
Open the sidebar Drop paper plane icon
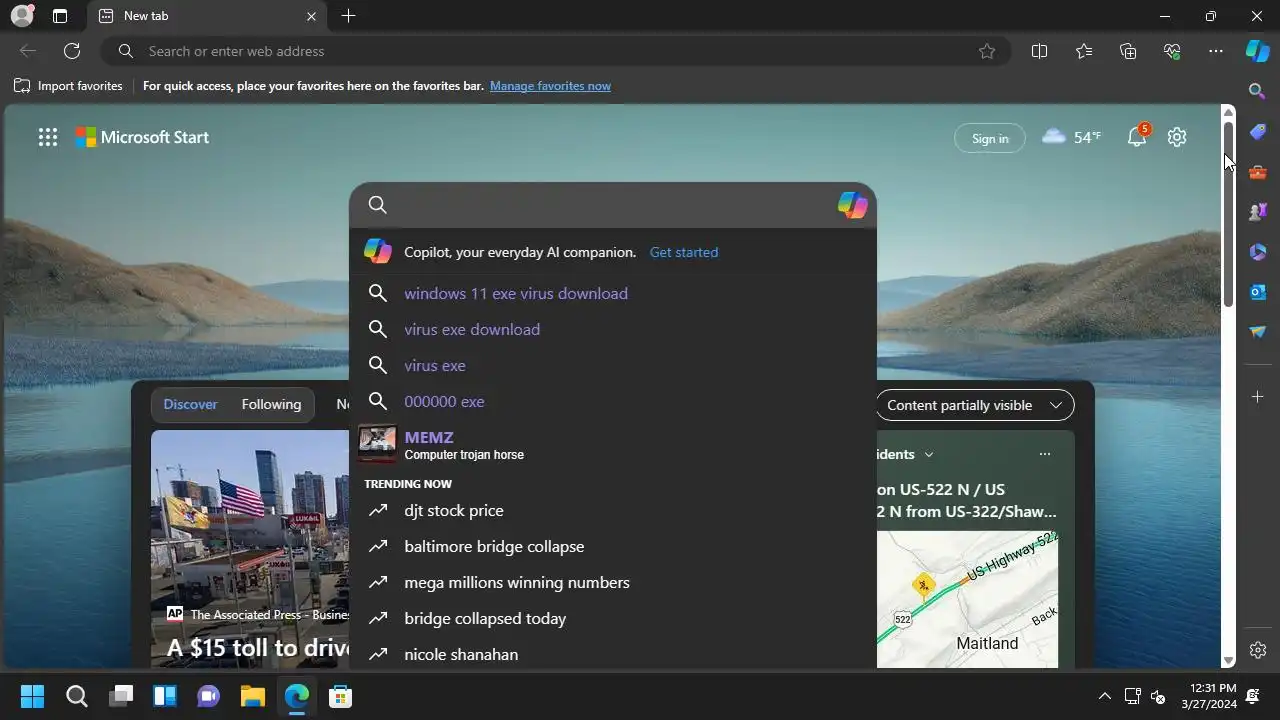point(1258,331)
